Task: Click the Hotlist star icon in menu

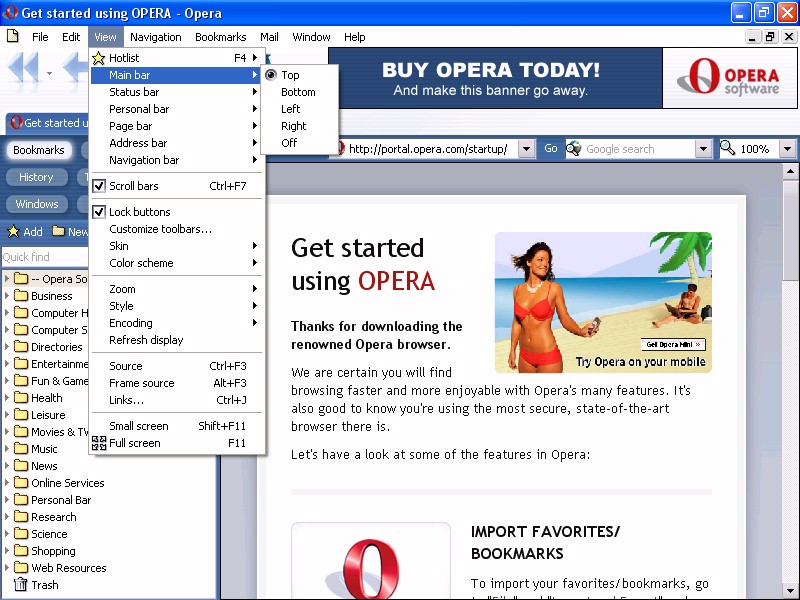Action: [x=99, y=58]
